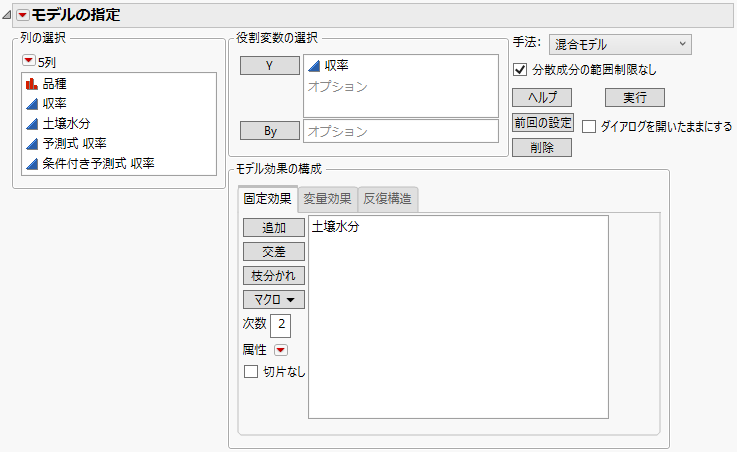Collapse the モデルの指定 outline with gray disclosure triangle
This screenshot has height=452, width=737.
tap(7, 16)
